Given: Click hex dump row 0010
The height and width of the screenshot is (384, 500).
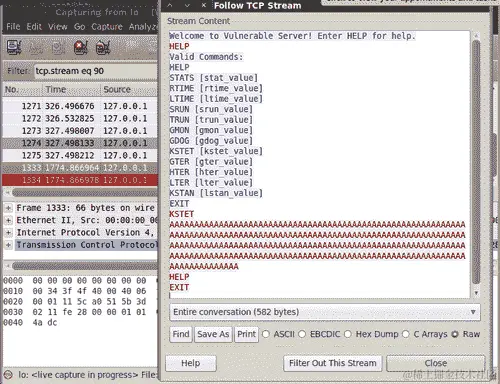Looking at the screenshot, I should tap(75, 291).
